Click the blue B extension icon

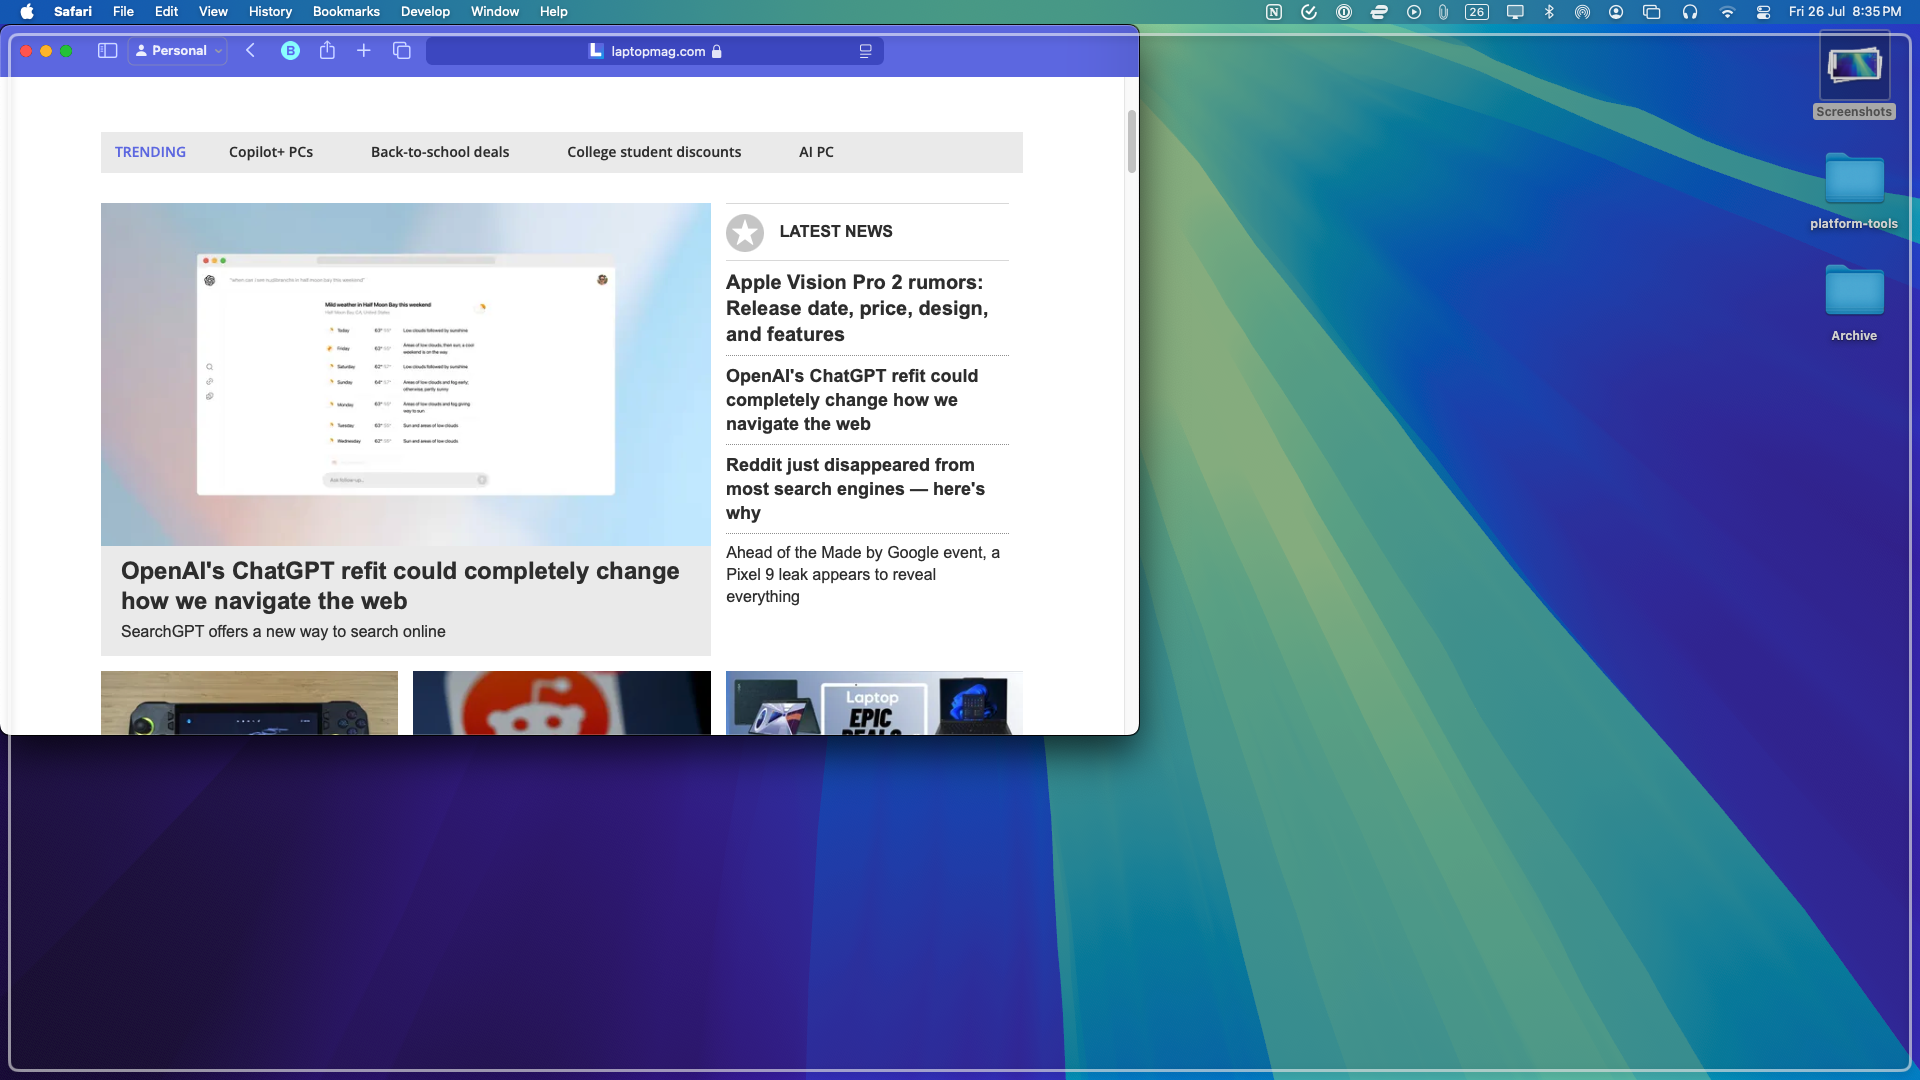tap(290, 51)
